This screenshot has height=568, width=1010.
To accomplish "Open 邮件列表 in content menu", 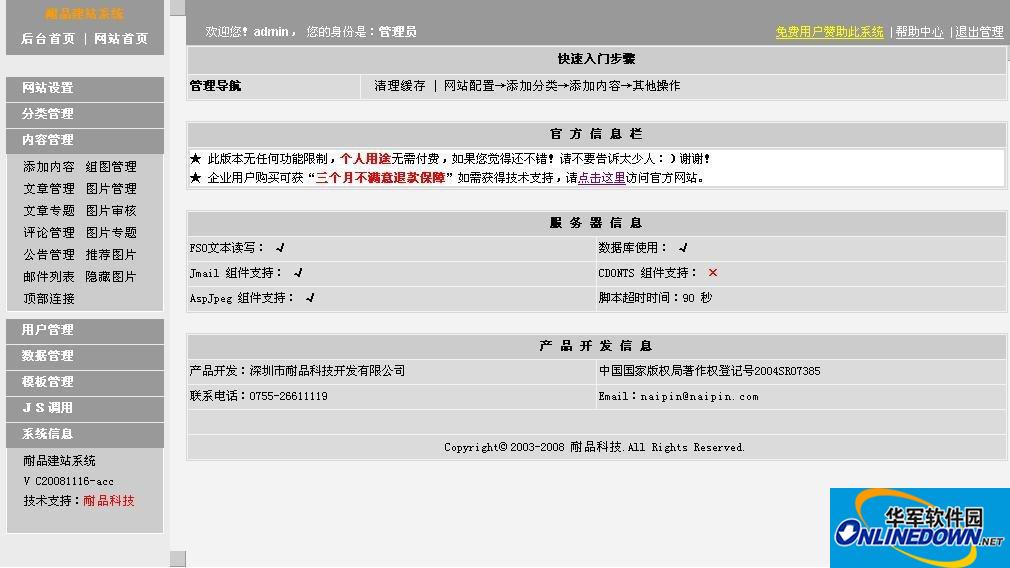I will pos(49,276).
